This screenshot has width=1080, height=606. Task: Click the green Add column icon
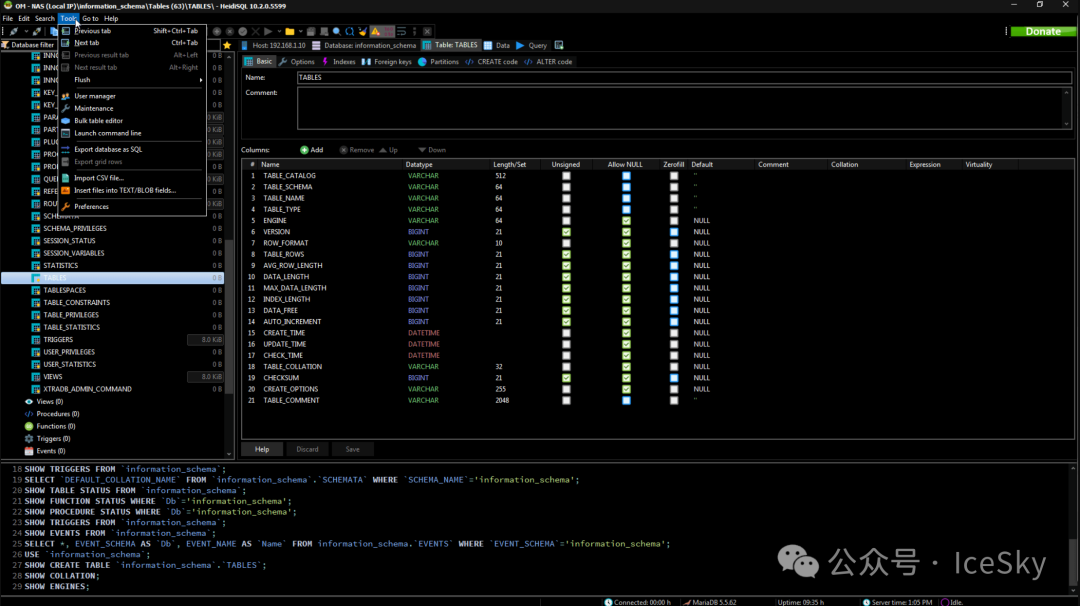[303, 150]
